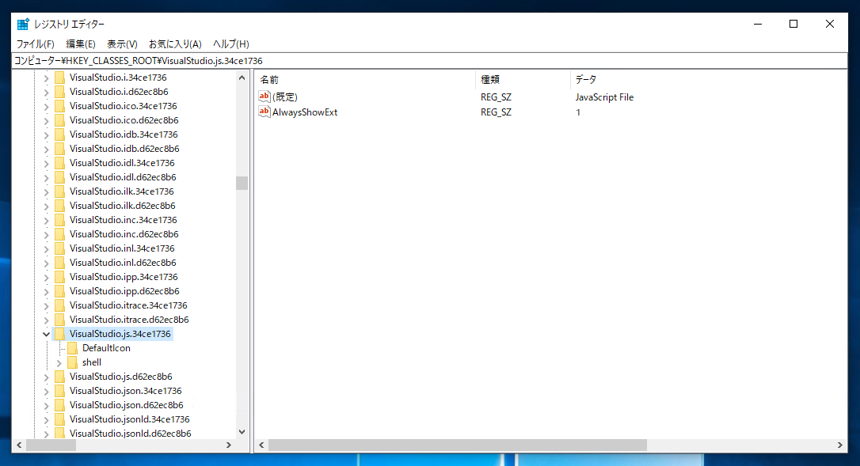
Task: Click the 'JavaScript File' data cell
Action: click(x=604, y=97)
